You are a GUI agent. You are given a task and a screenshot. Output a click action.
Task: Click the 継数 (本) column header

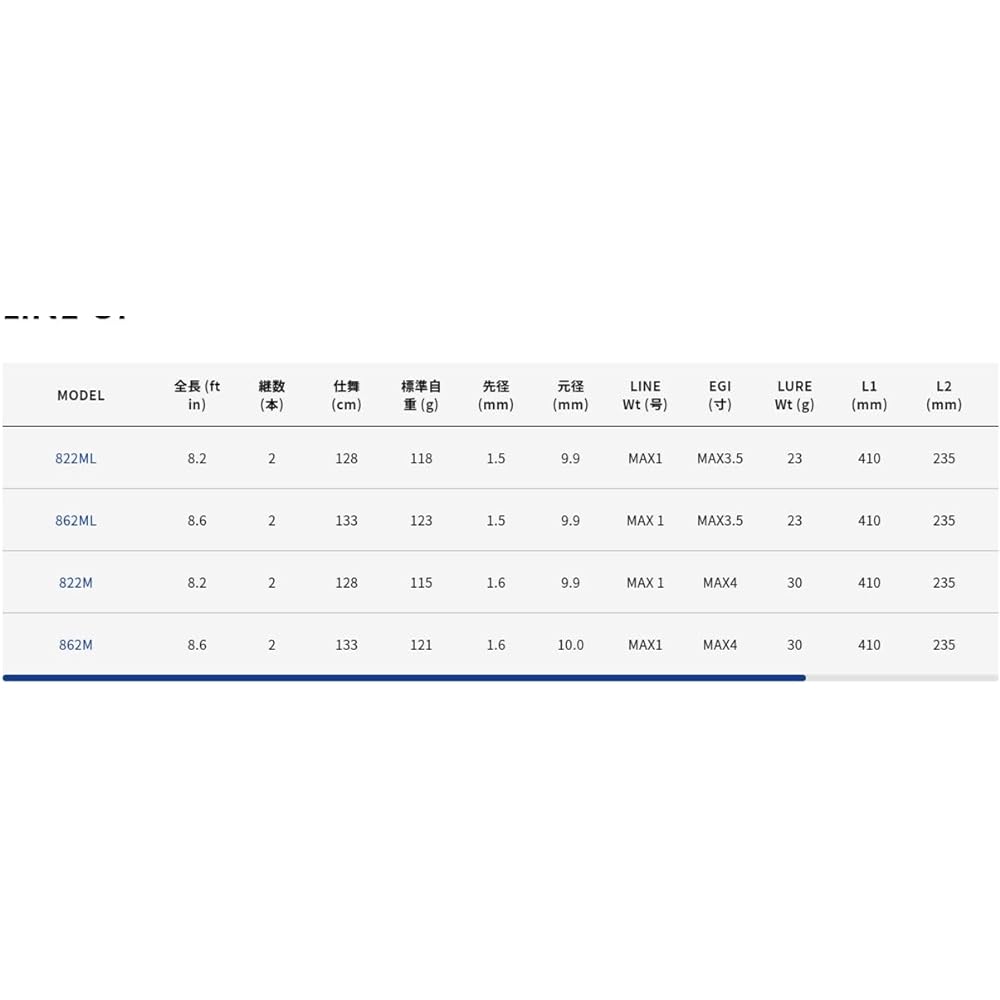(271, 395)
